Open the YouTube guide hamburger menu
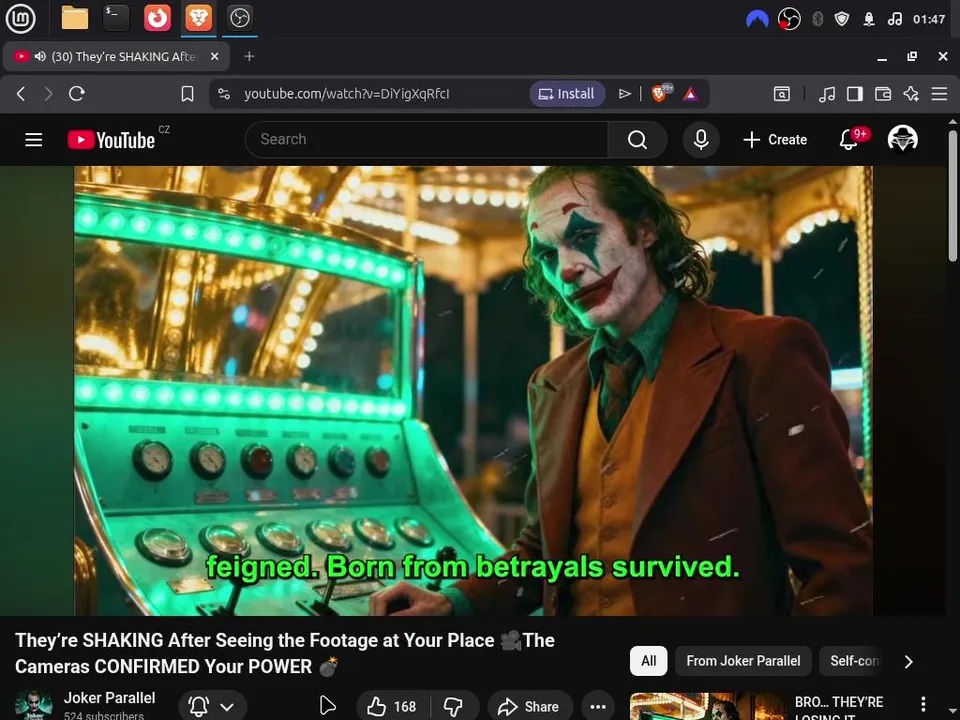The image size is (960, 720). tap(34, 140)
